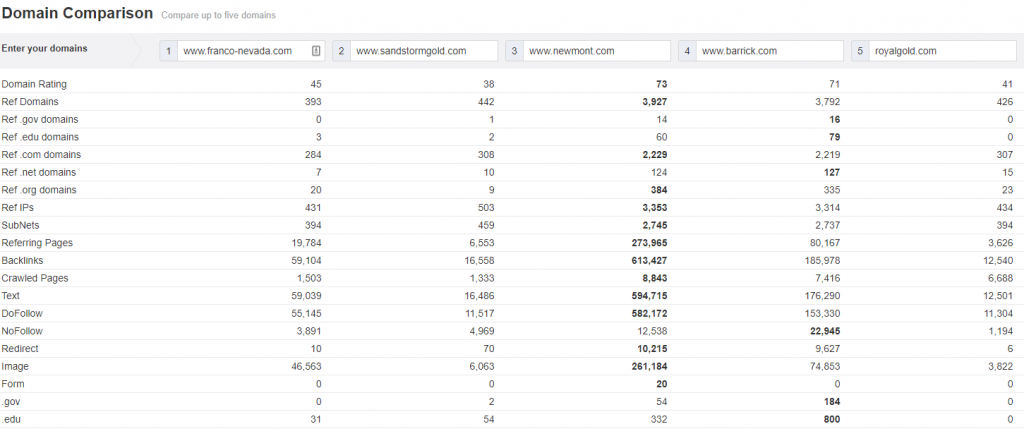Click the Backlinks row label
This screenshot has width=1024, height=436.
click(22, 260)
